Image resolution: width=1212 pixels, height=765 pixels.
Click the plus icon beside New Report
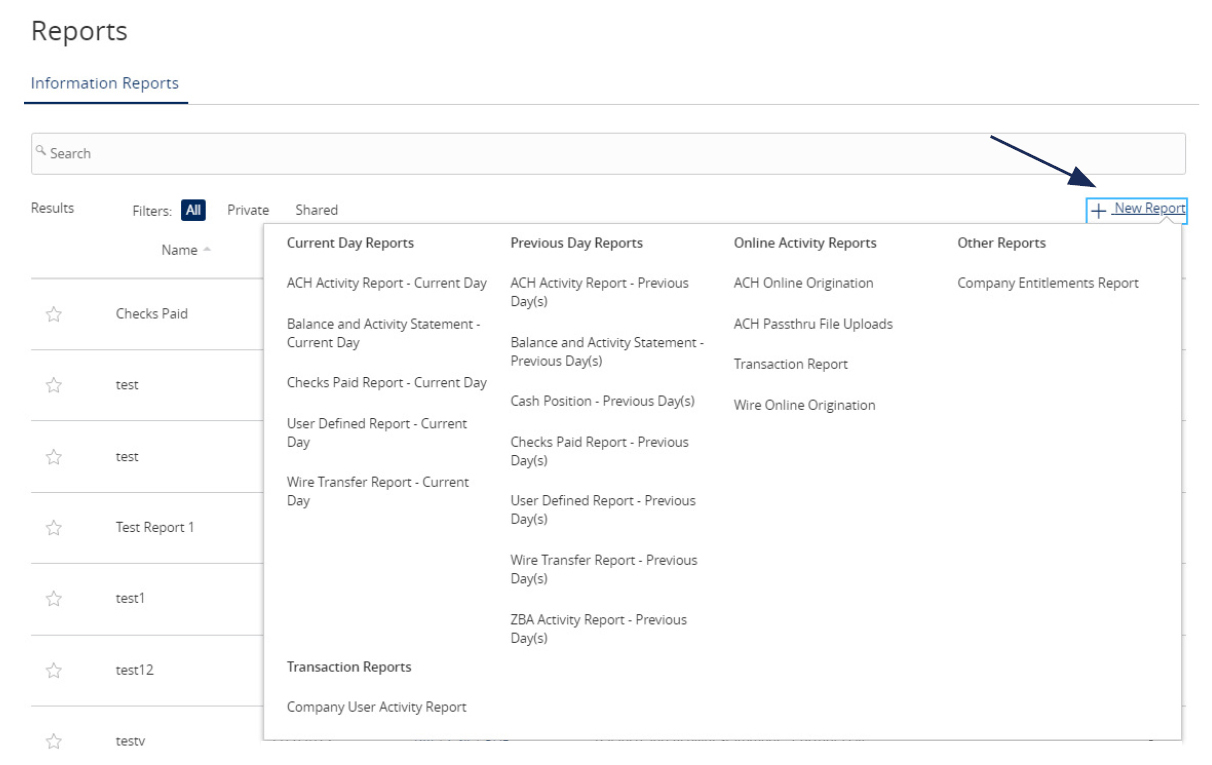(x=1099, y=211)
